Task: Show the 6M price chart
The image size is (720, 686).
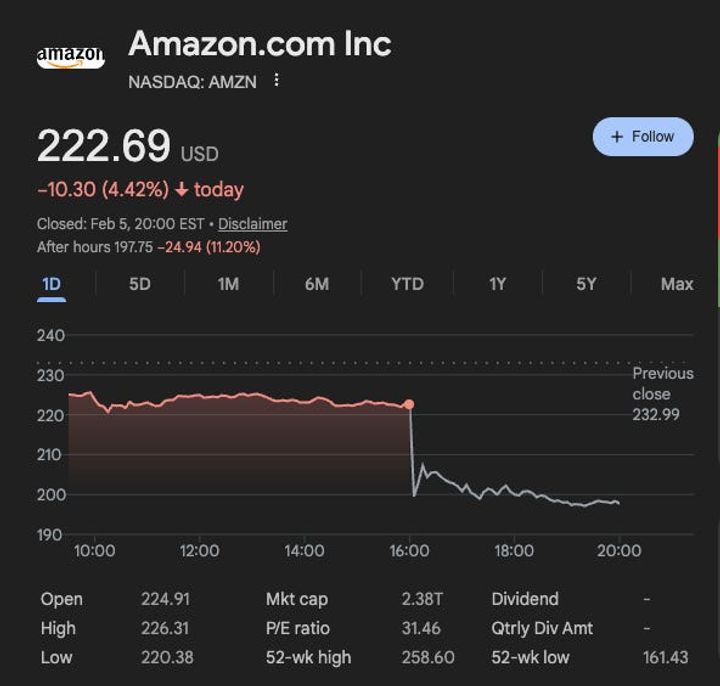Action: 316,284
